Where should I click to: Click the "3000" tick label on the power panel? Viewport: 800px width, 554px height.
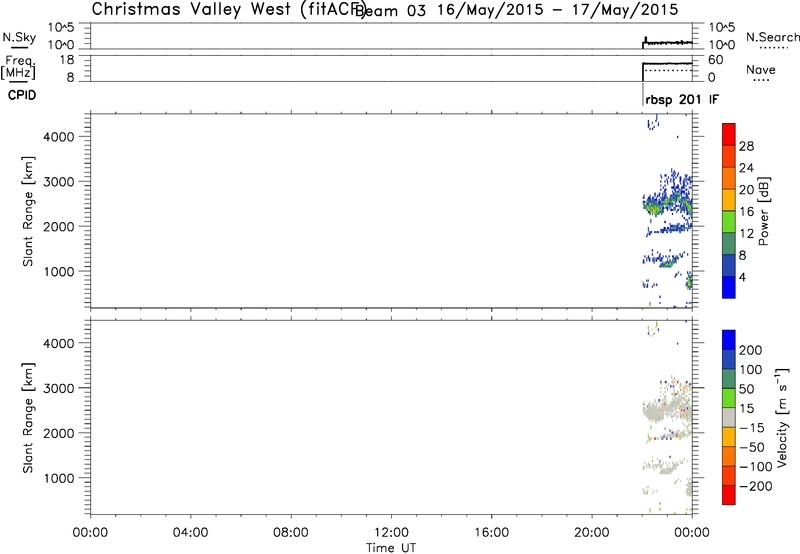point(59,182)
